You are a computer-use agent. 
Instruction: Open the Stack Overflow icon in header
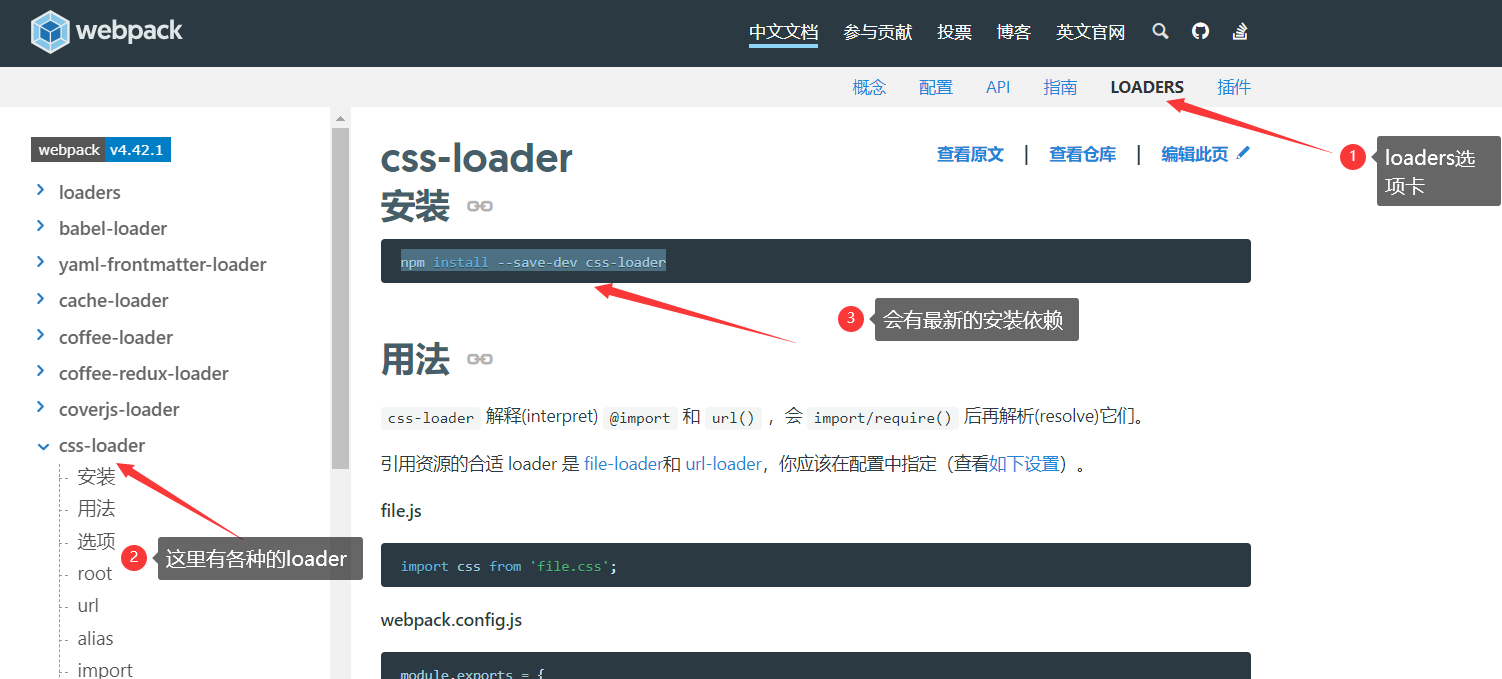click(1240, 31)
